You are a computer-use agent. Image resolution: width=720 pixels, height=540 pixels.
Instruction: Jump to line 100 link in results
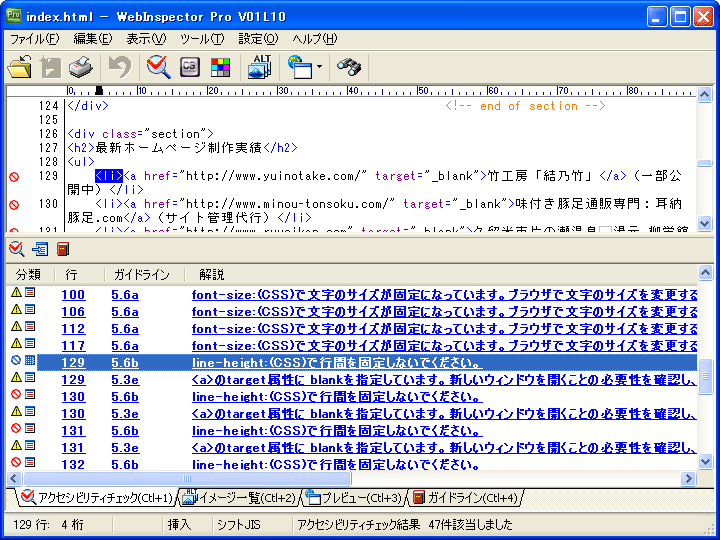(73, 295)
